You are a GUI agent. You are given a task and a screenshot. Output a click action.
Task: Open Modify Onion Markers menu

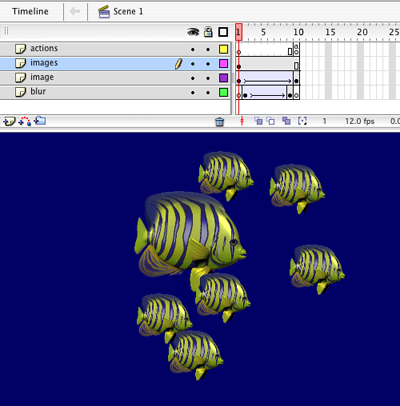[302, 121]
